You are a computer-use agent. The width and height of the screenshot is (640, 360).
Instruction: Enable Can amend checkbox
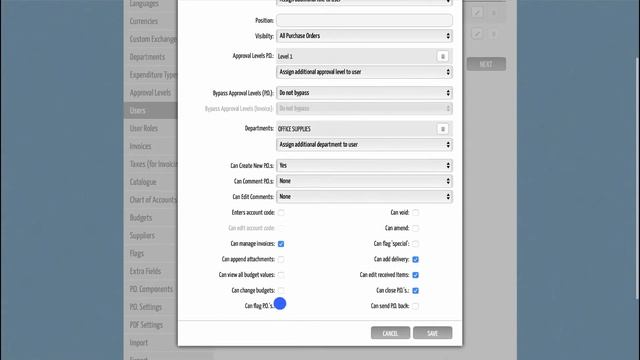[x=415, y=228]
